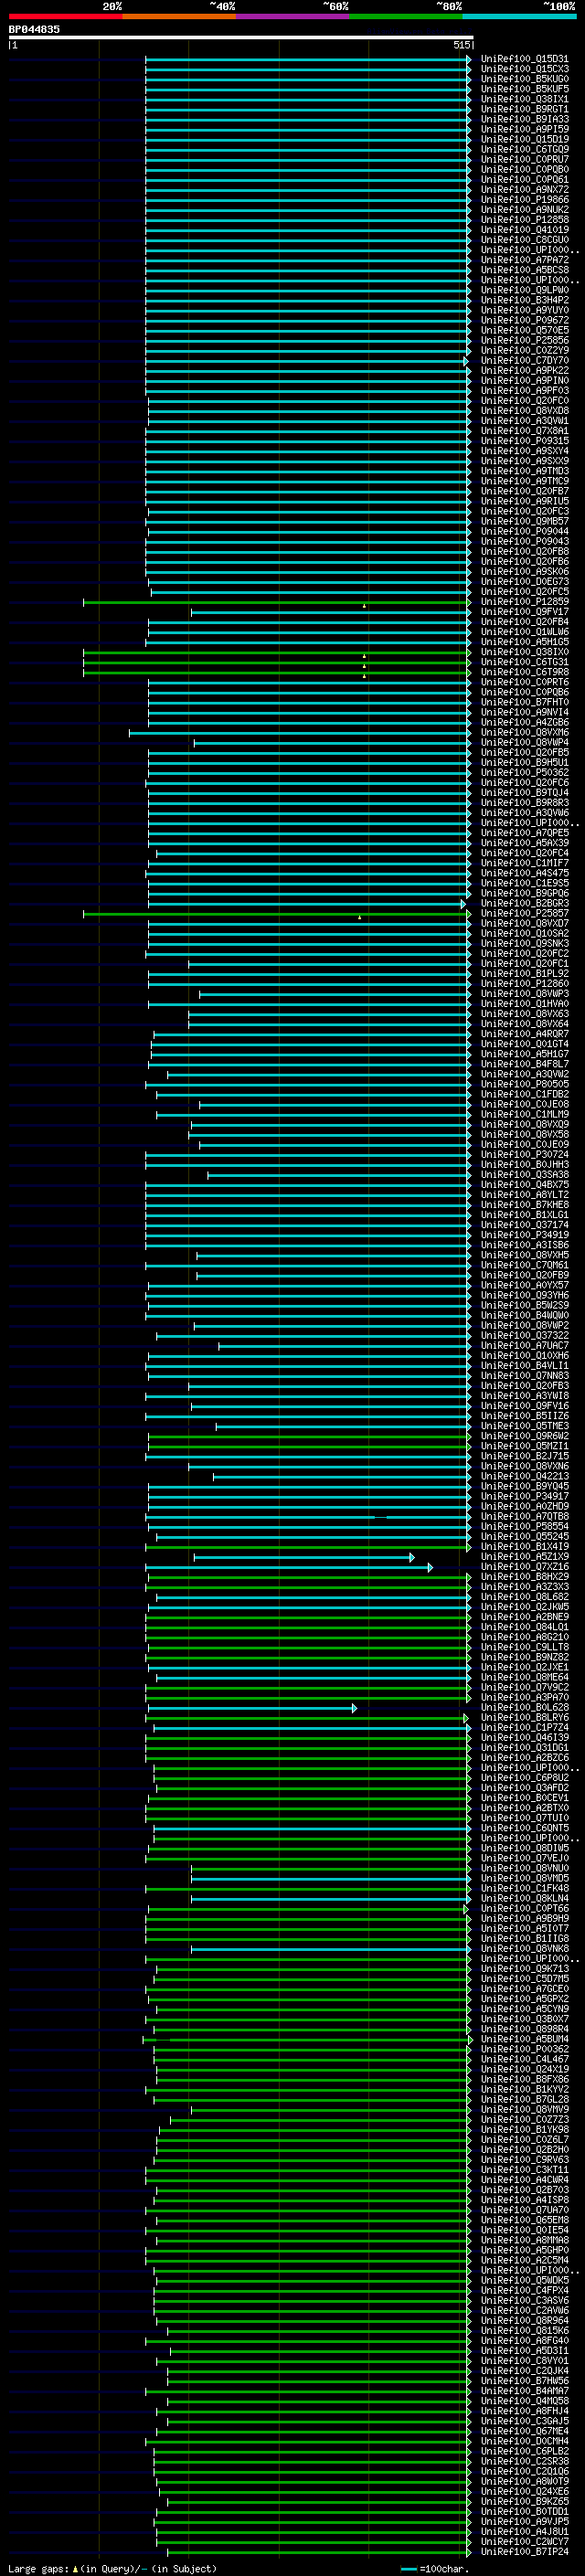Select the UniRef100_Q8L682 label
This screenshot has height=2576, width=585.
525,1597
